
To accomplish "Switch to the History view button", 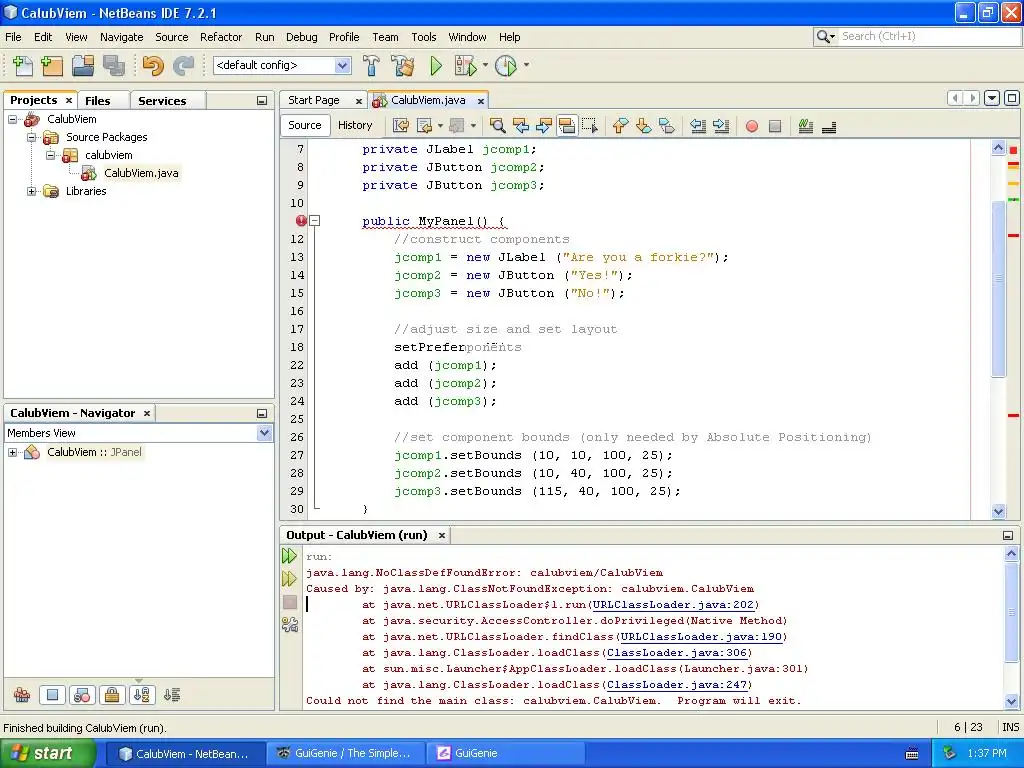I will pyautogui.click(x=355, y=125).
